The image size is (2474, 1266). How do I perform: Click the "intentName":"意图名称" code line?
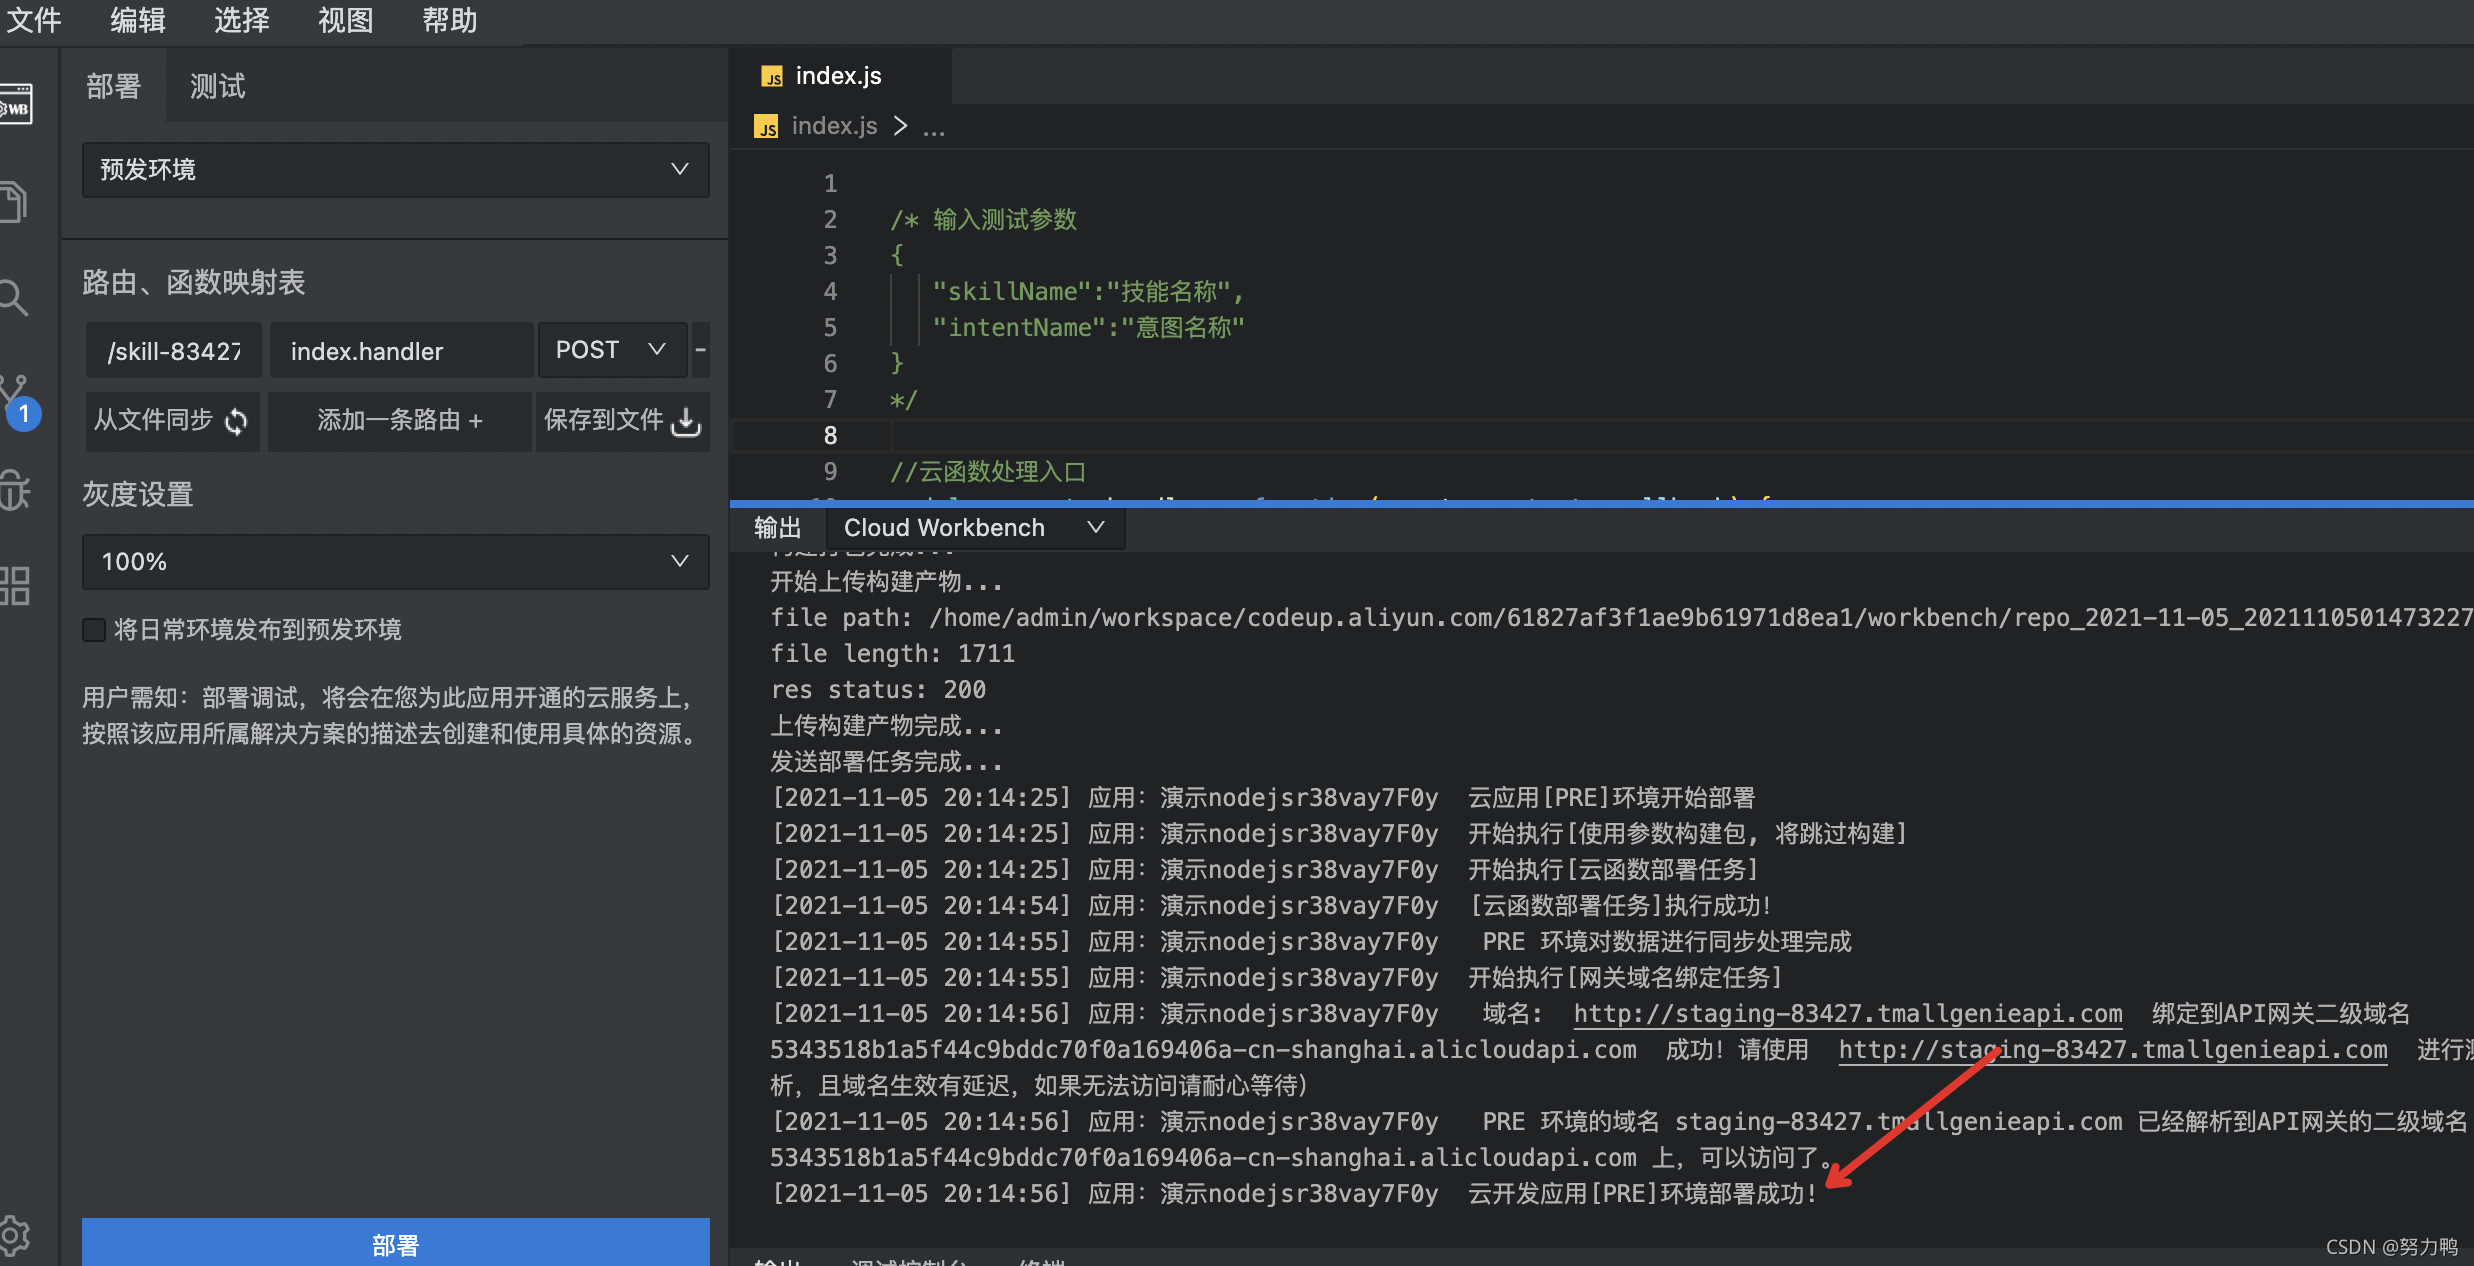pos(1088,328)
